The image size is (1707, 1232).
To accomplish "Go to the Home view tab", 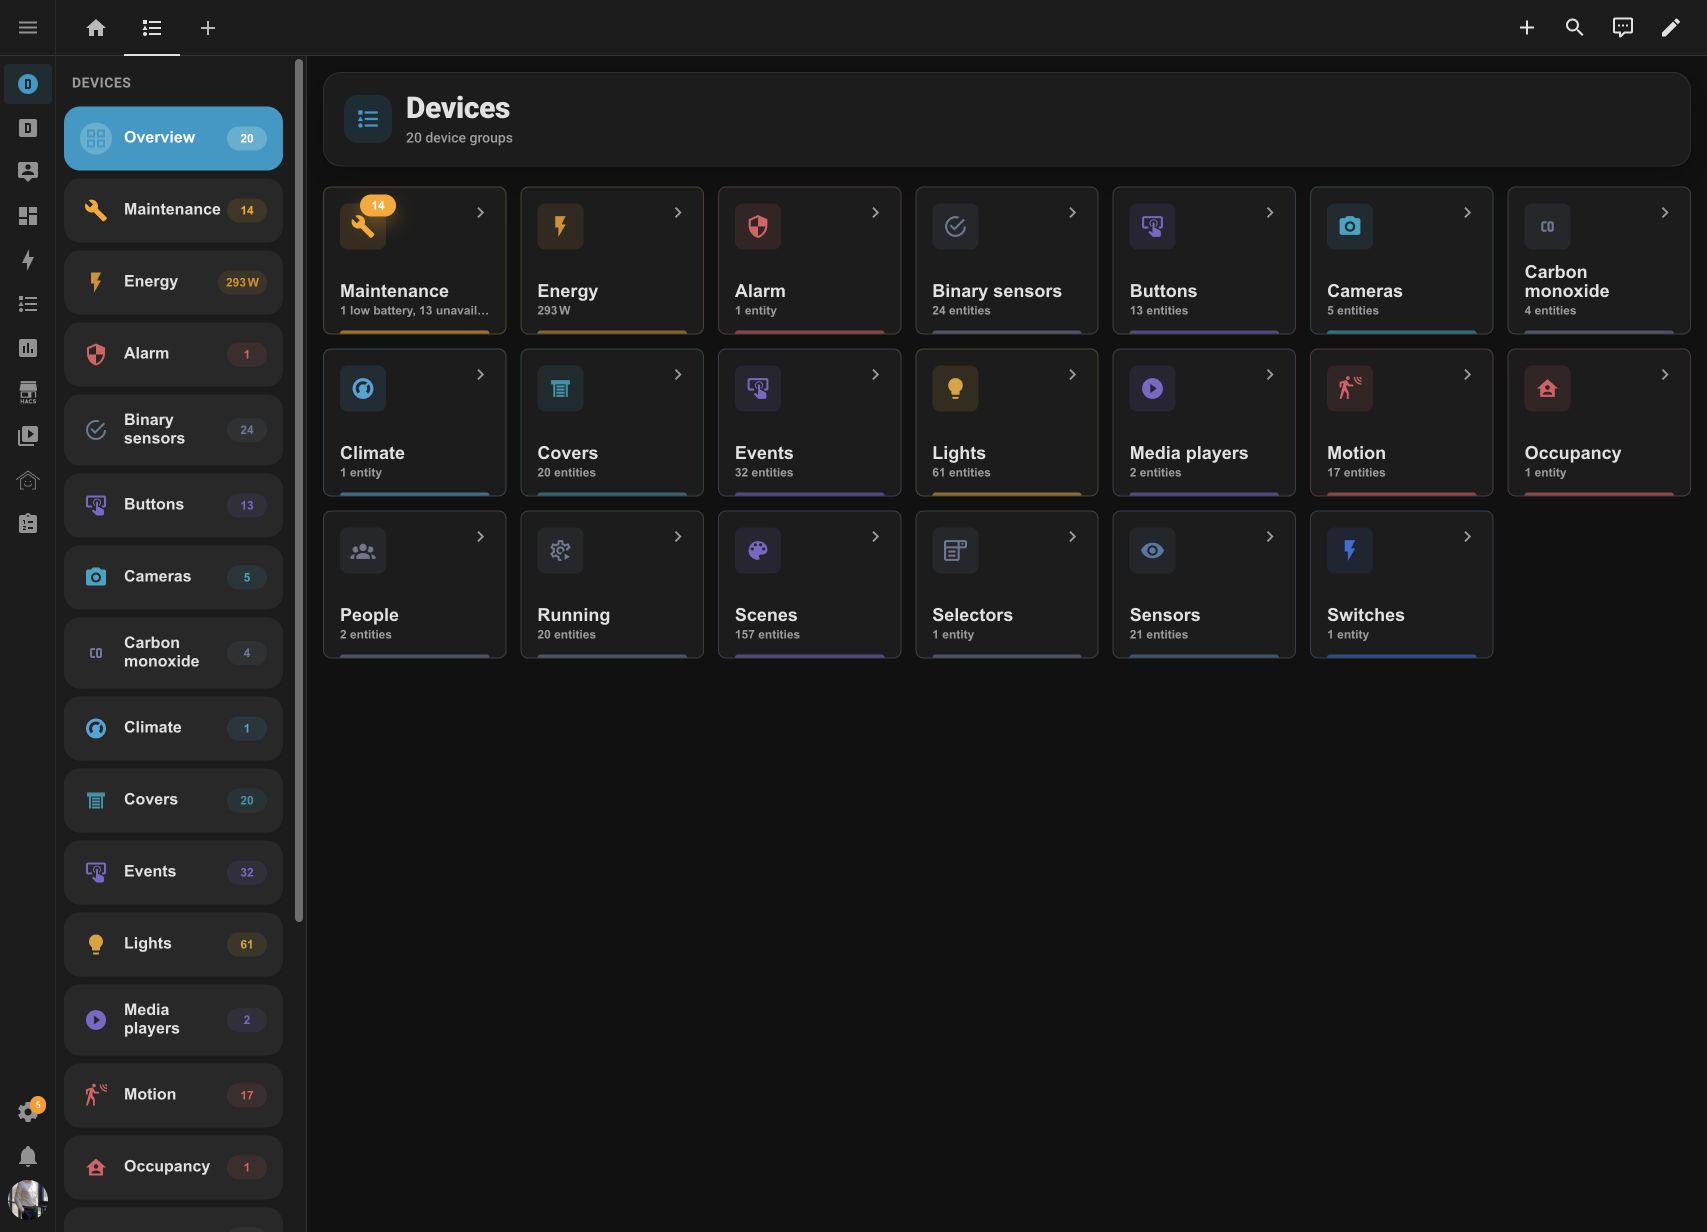I will pos(96,28).
